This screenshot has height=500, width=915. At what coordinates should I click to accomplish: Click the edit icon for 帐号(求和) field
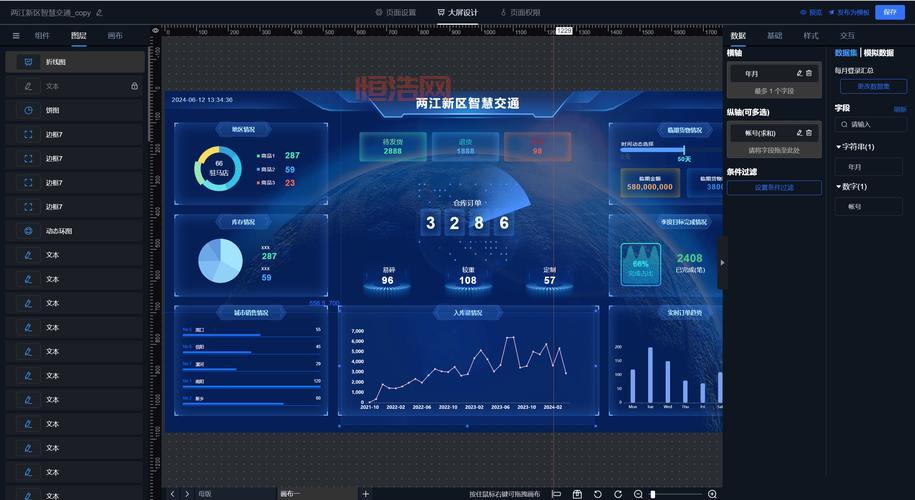(x=799, y=132)
